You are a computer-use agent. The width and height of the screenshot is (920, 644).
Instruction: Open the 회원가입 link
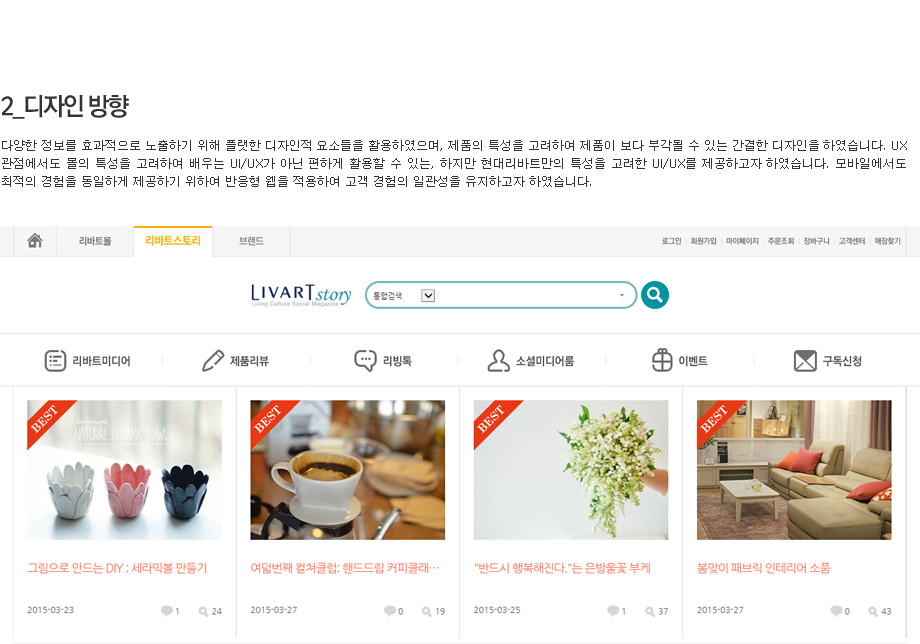pyautogui.click(x=703, y=241)
